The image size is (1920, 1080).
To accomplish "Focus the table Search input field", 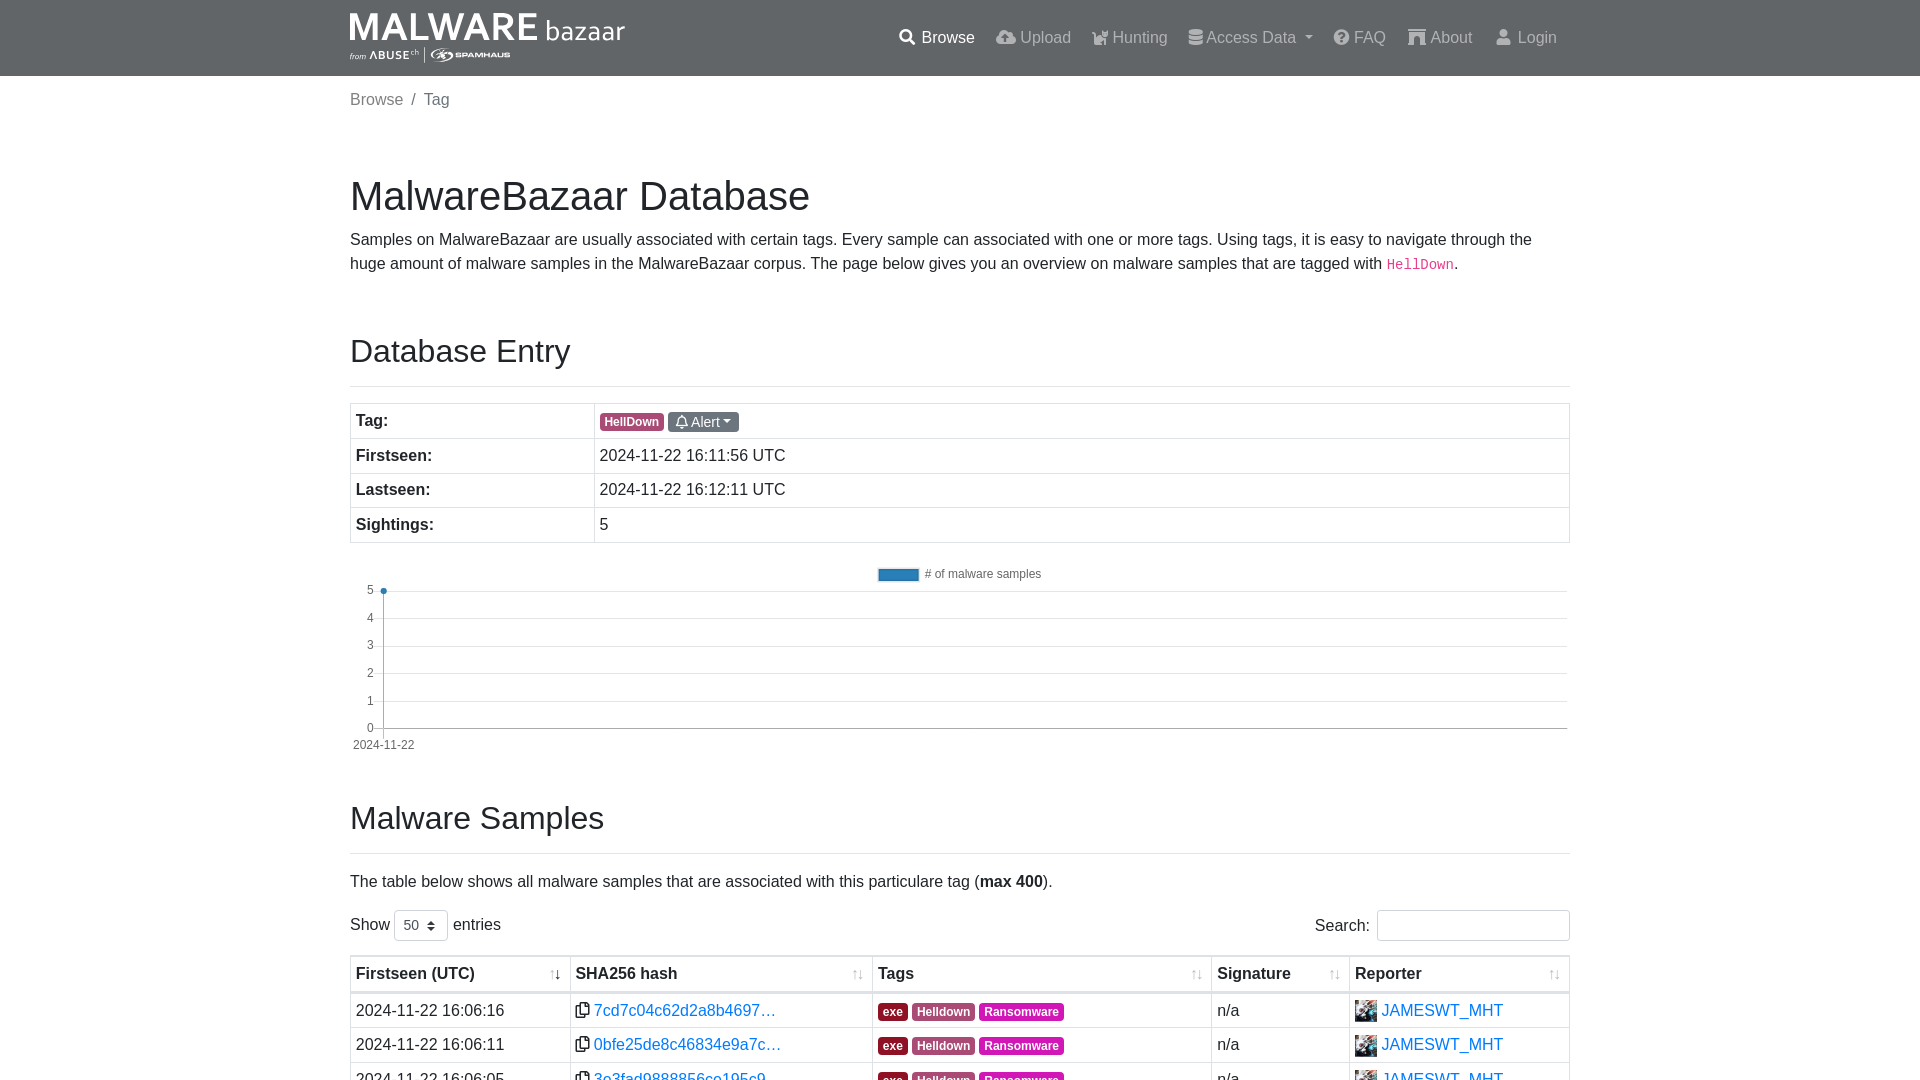I will [x=1473, y=926].
